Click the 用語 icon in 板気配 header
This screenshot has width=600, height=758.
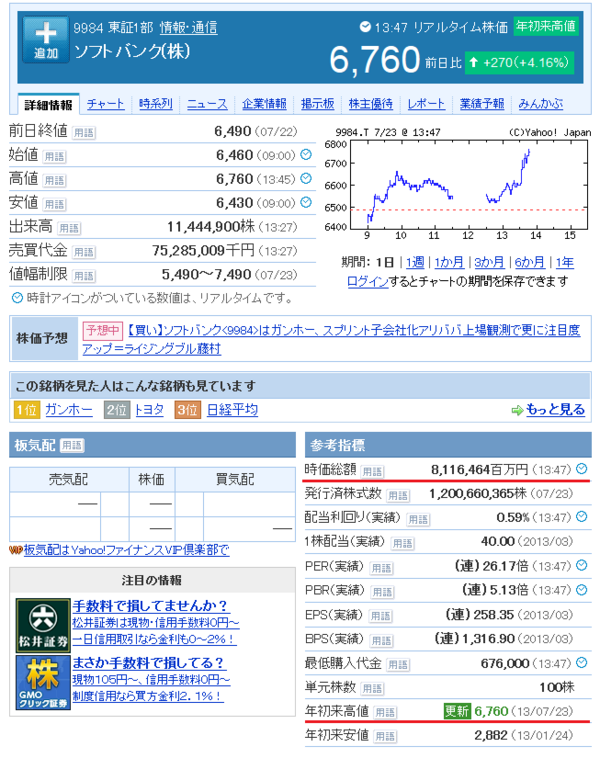(x=72, y=445)
